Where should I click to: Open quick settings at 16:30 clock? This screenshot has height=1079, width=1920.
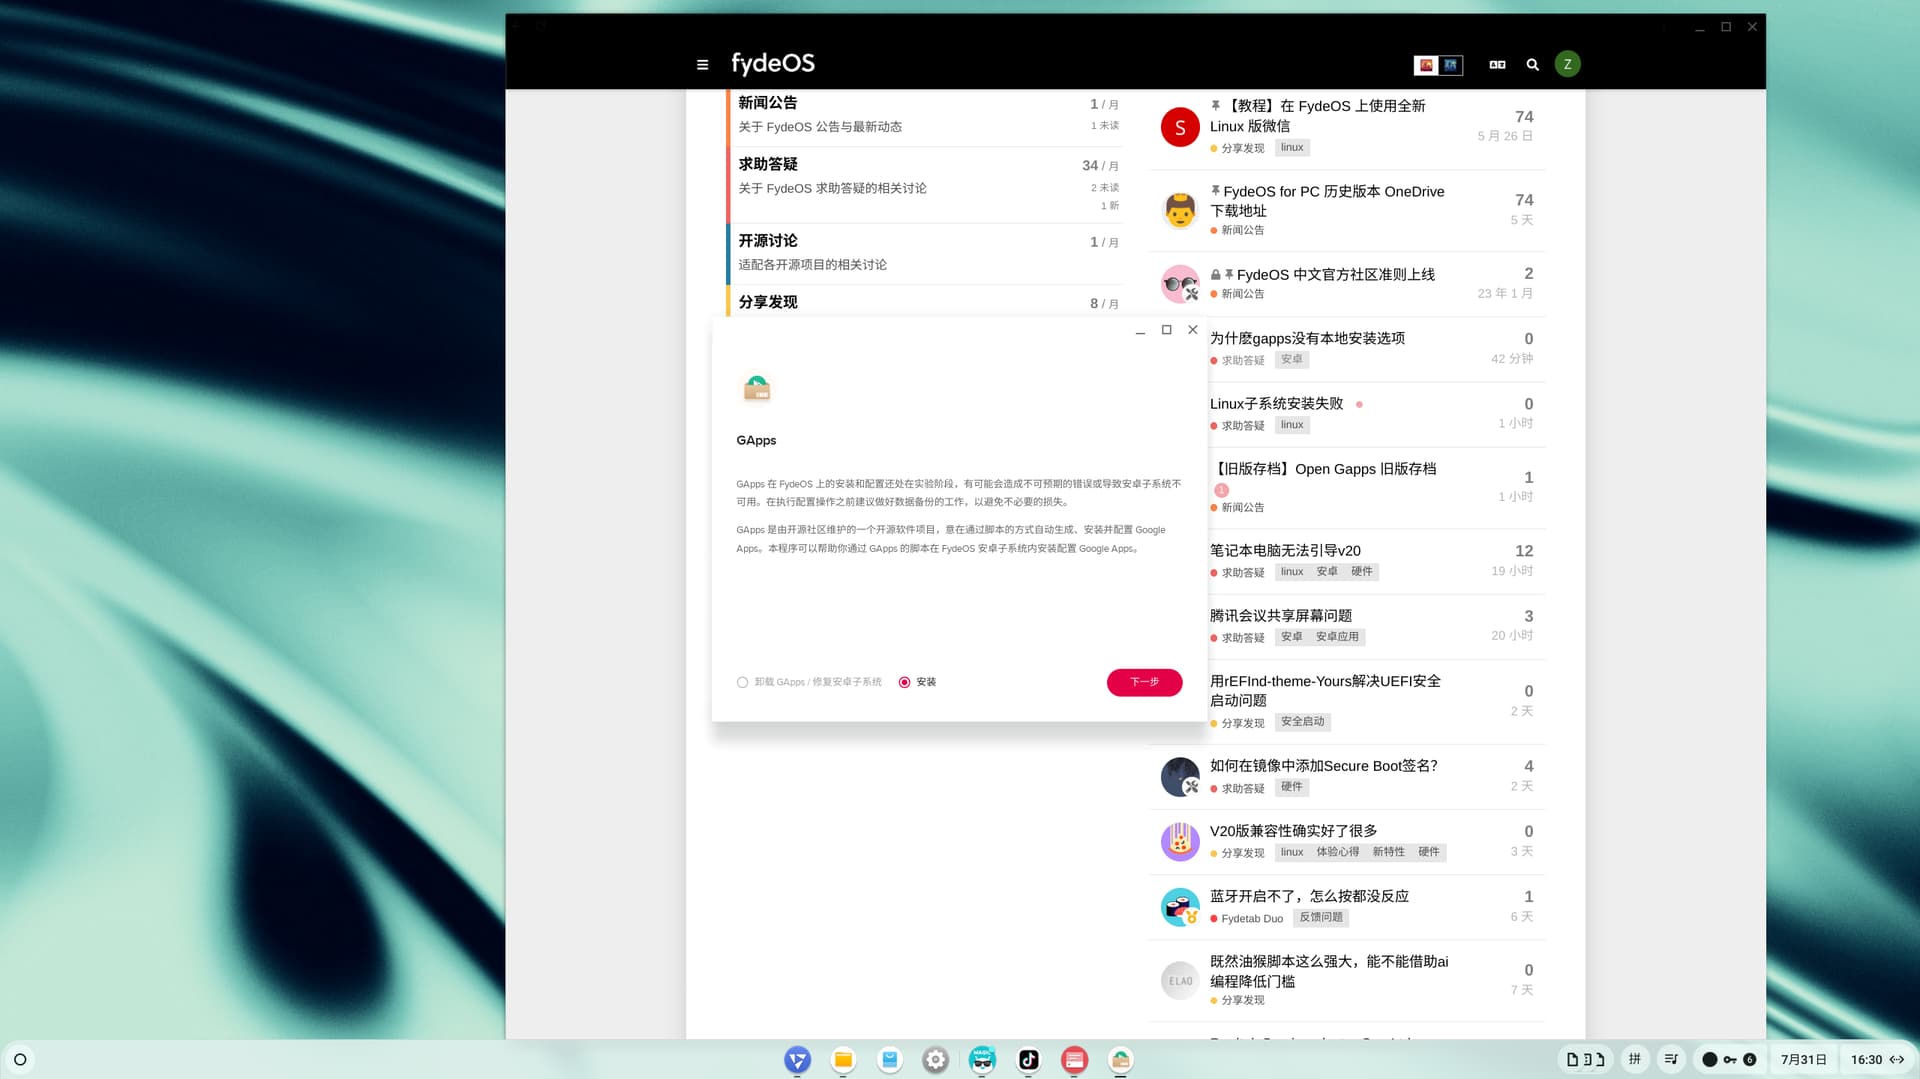[x=1876, y=1059]
